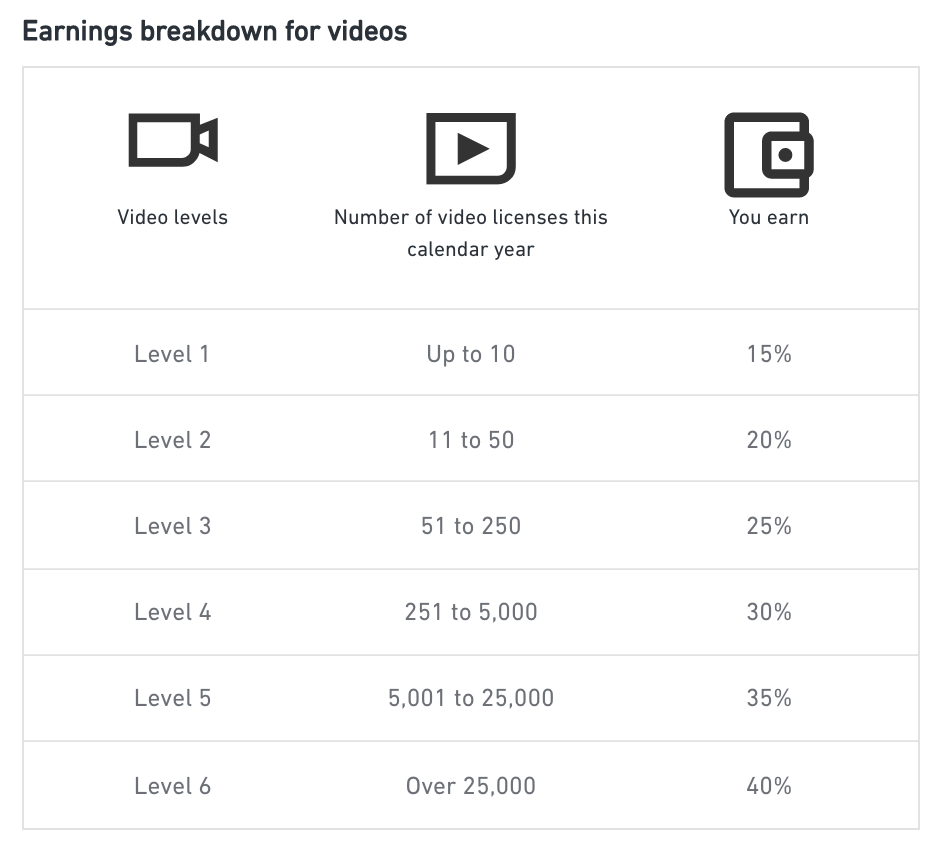Click the "You earn" column header
The height and width of the screenshot is (850, 944).
pos(768,217)
